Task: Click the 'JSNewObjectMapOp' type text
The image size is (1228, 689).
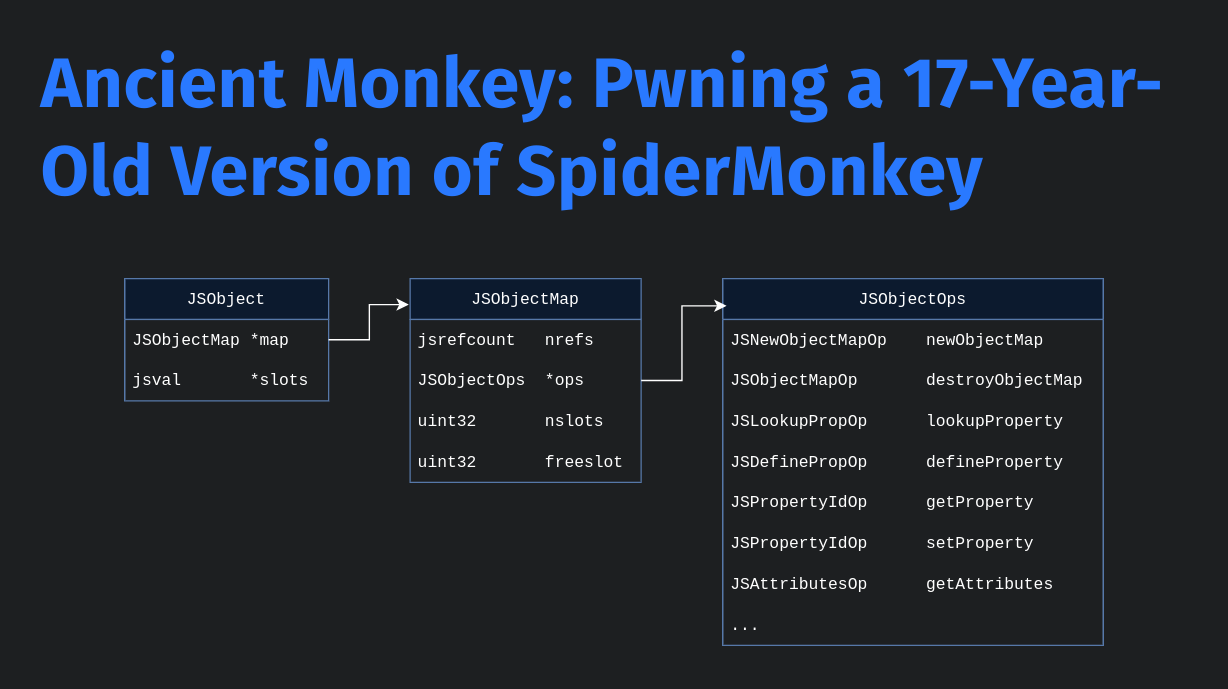Action: [808, 340]
